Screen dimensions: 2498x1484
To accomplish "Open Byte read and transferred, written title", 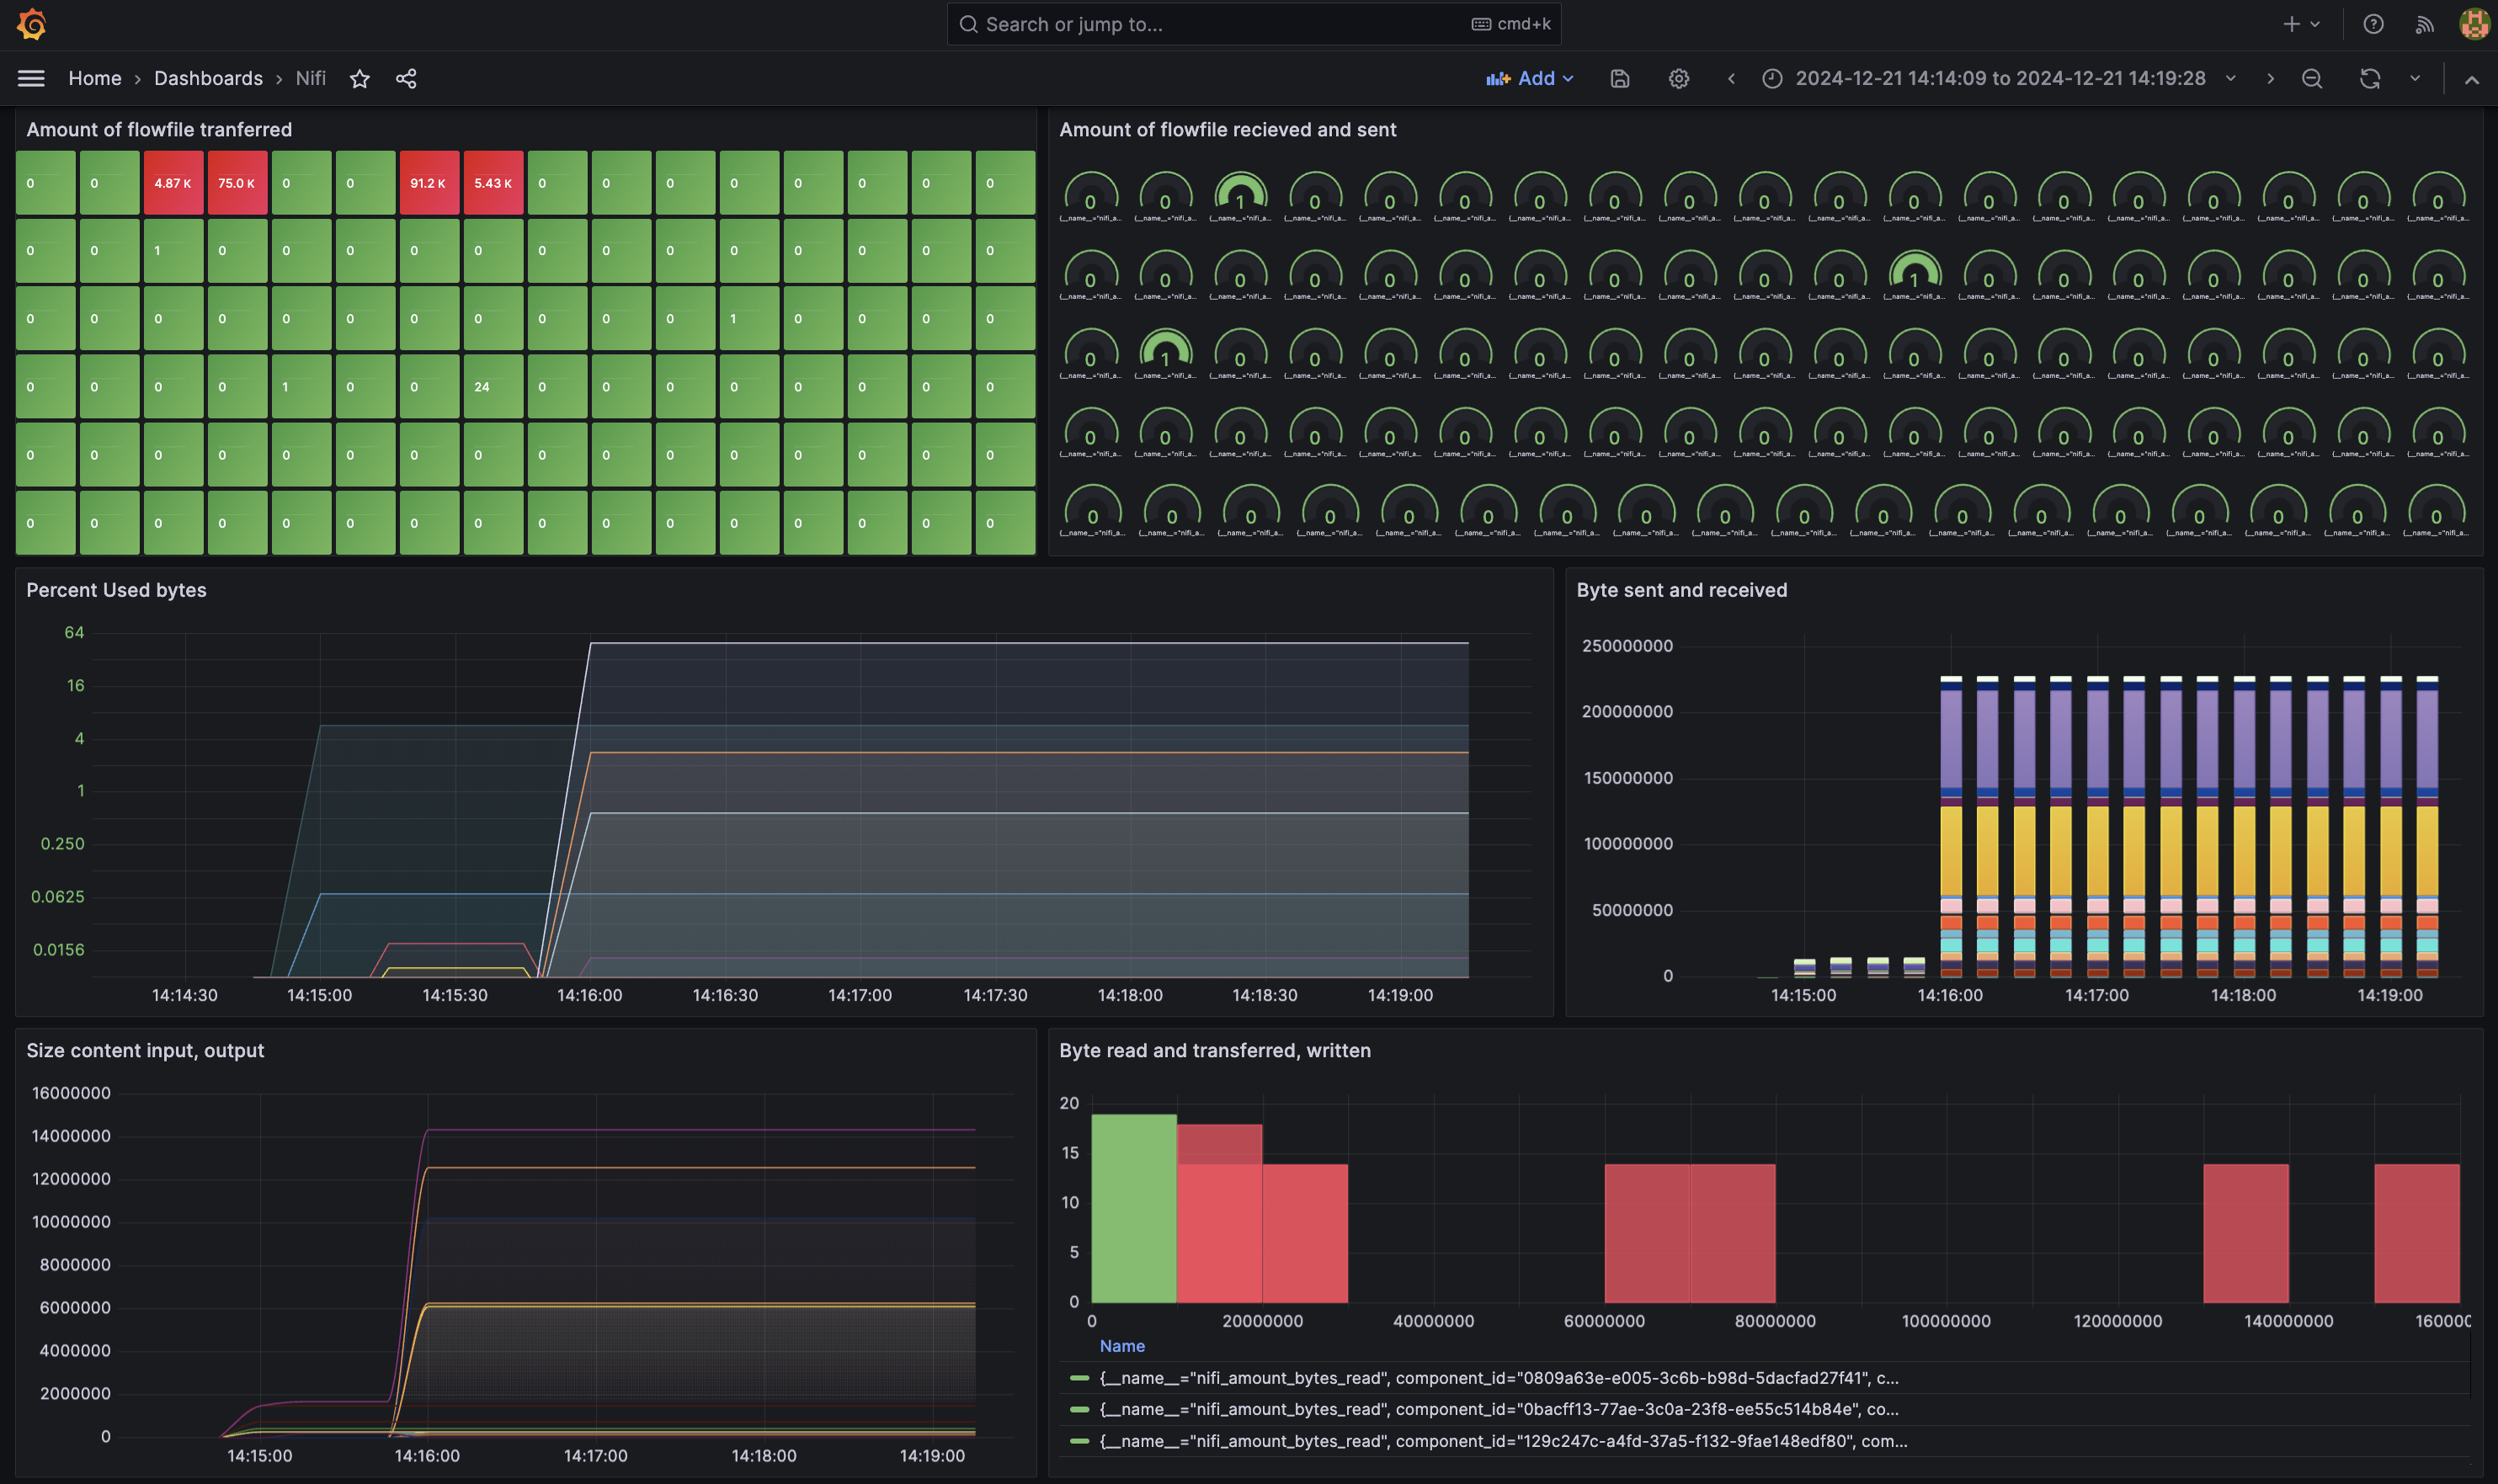I will point(1214,1050).
